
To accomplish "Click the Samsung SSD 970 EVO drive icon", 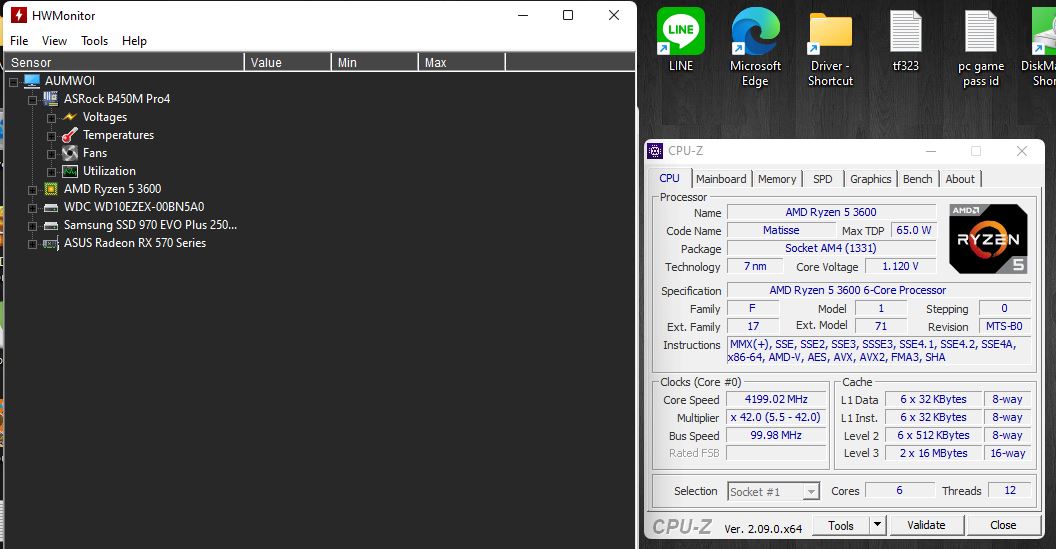I will (x=51, y=226).
